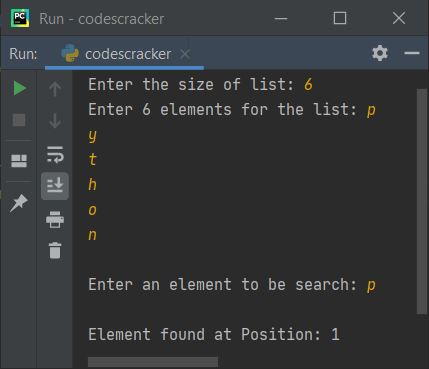Open the Restore Layout icon
This screenshot has height=369, width=429.
pyautogui.click(x=19, y=161)
